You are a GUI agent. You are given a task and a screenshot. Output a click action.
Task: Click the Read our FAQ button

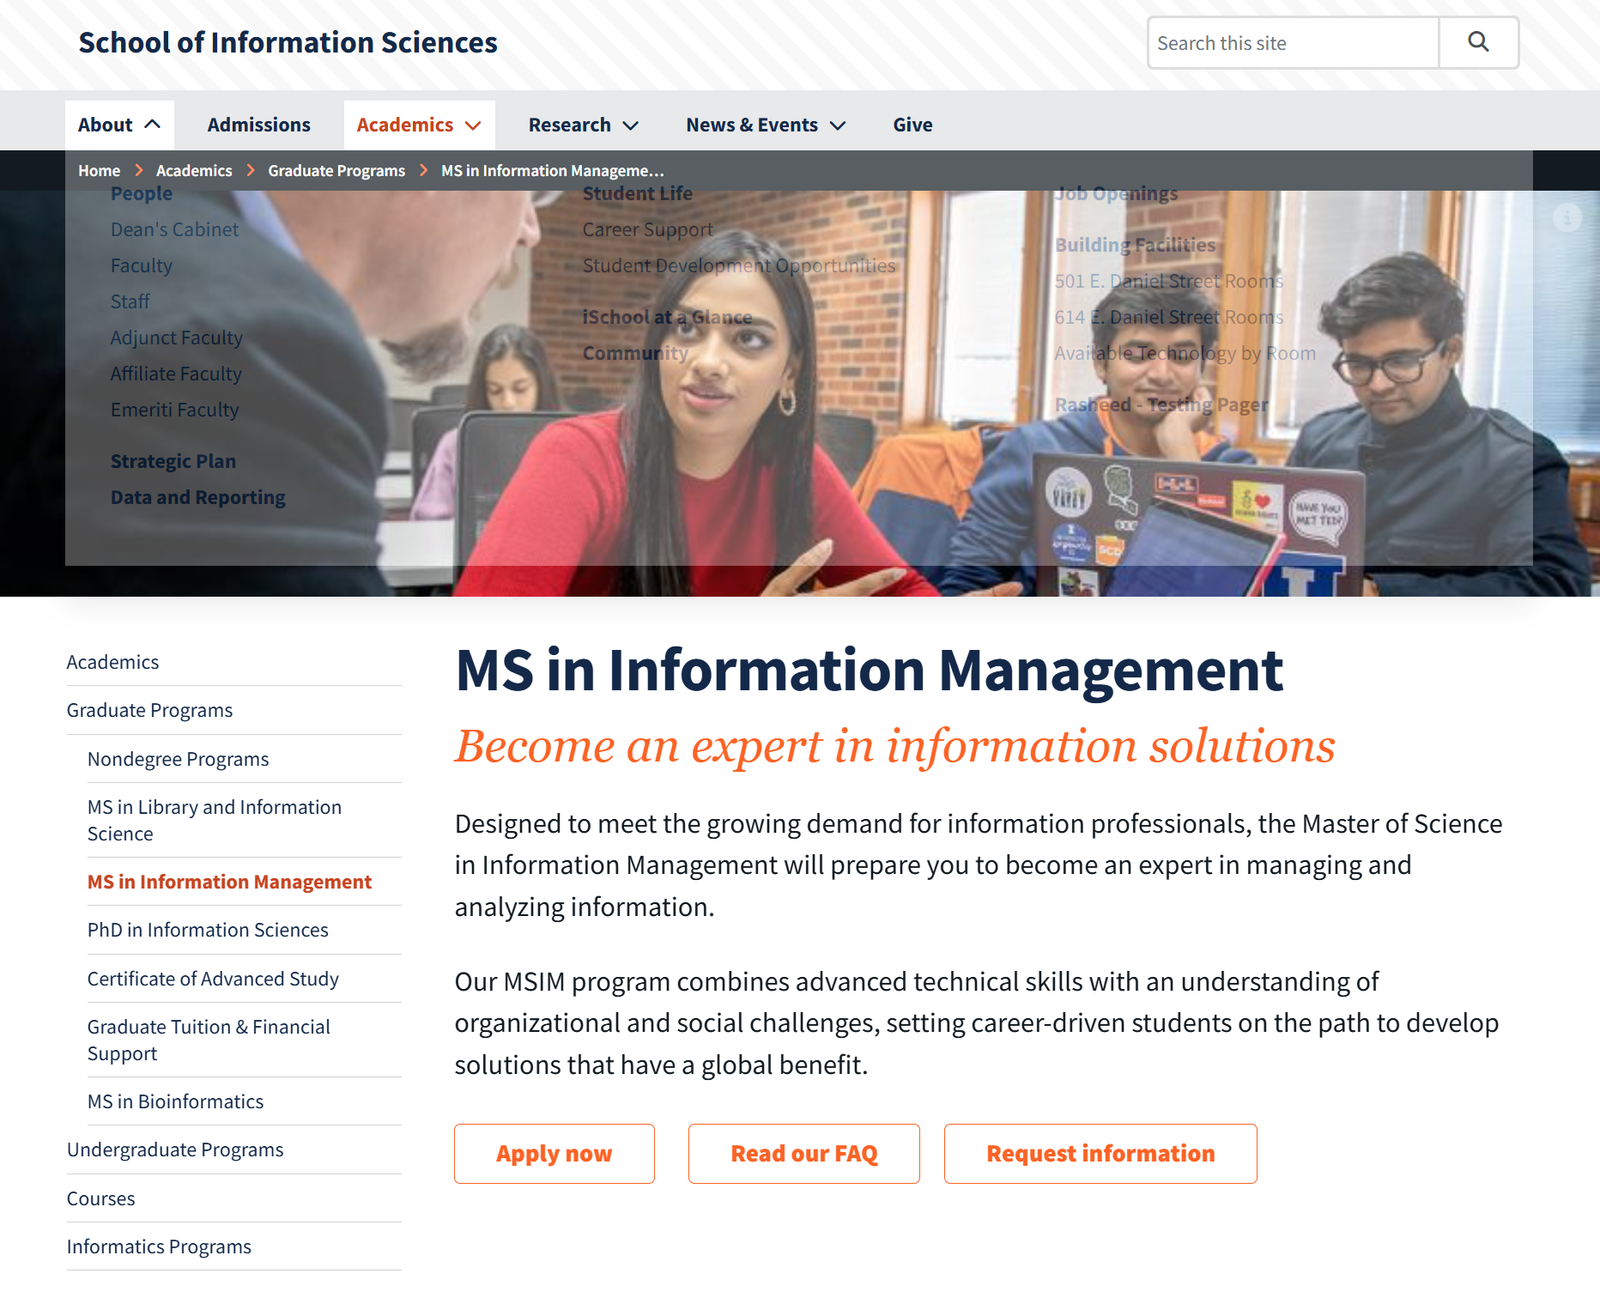pyautogui.click(x=804, y=1154)
